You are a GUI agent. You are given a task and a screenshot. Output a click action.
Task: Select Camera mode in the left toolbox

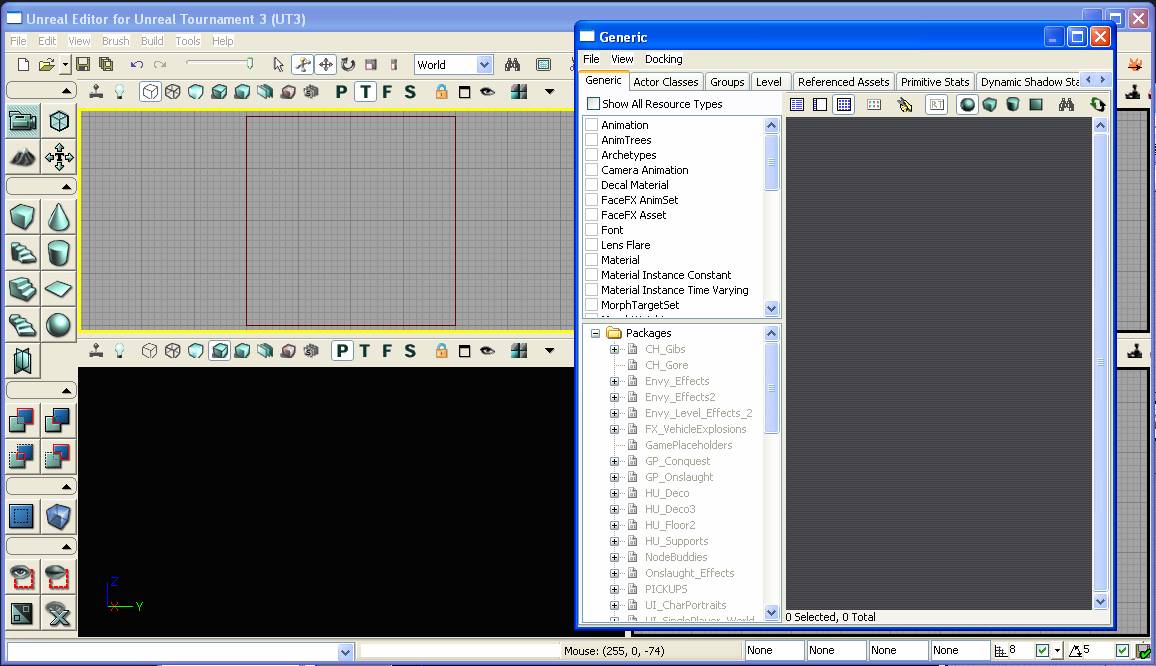(23, 121)
